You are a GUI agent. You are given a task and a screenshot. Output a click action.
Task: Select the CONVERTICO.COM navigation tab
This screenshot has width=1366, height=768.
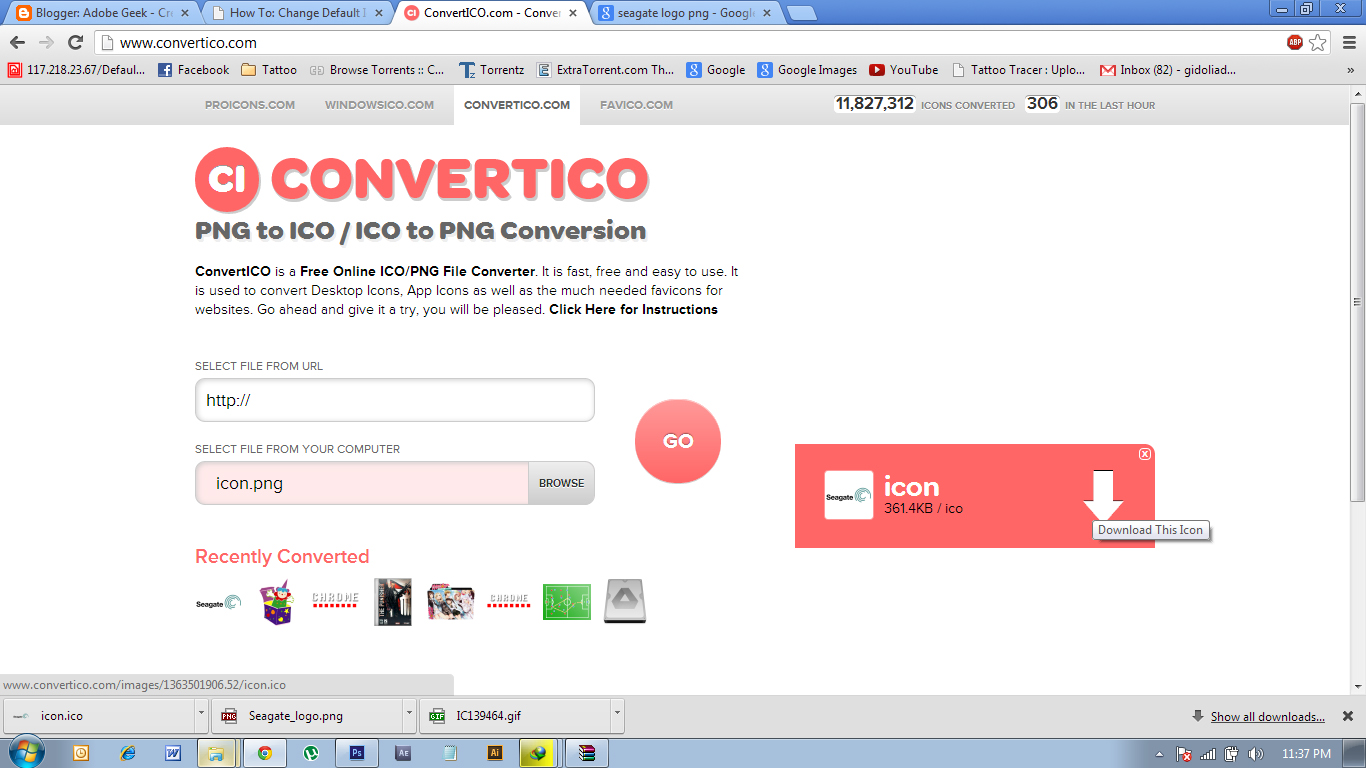(517, 105)
